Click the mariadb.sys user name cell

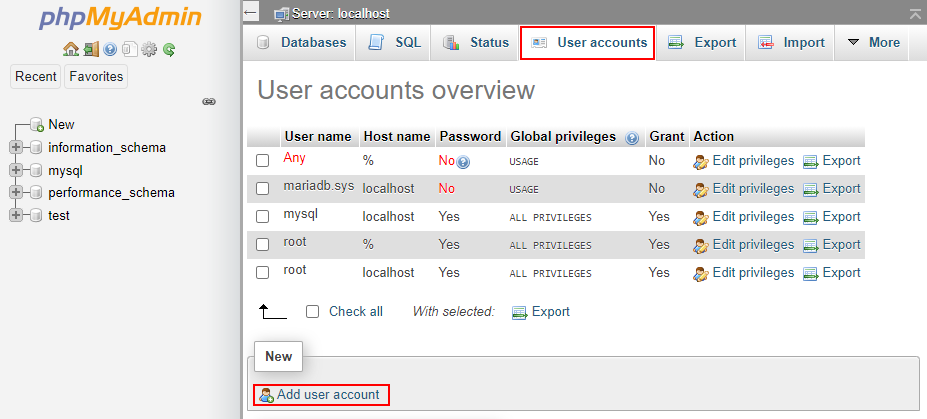coord(319,186)
